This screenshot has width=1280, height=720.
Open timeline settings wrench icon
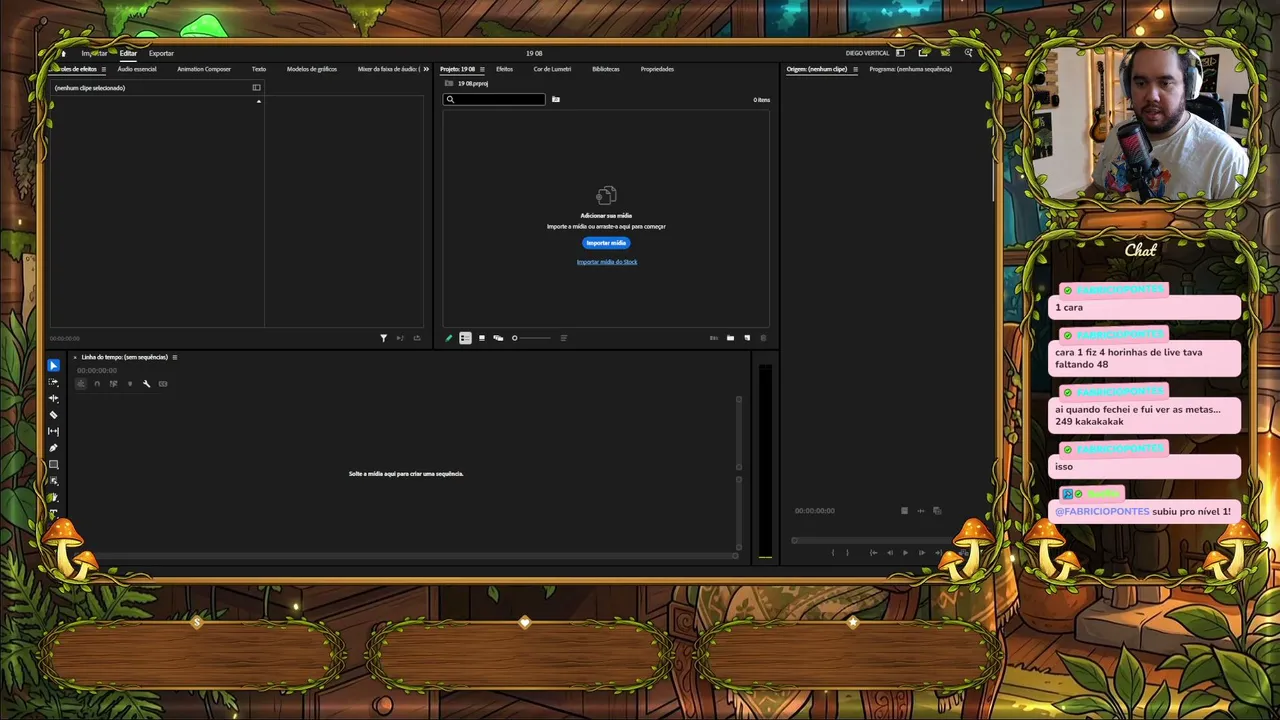(x=146, y=384)
